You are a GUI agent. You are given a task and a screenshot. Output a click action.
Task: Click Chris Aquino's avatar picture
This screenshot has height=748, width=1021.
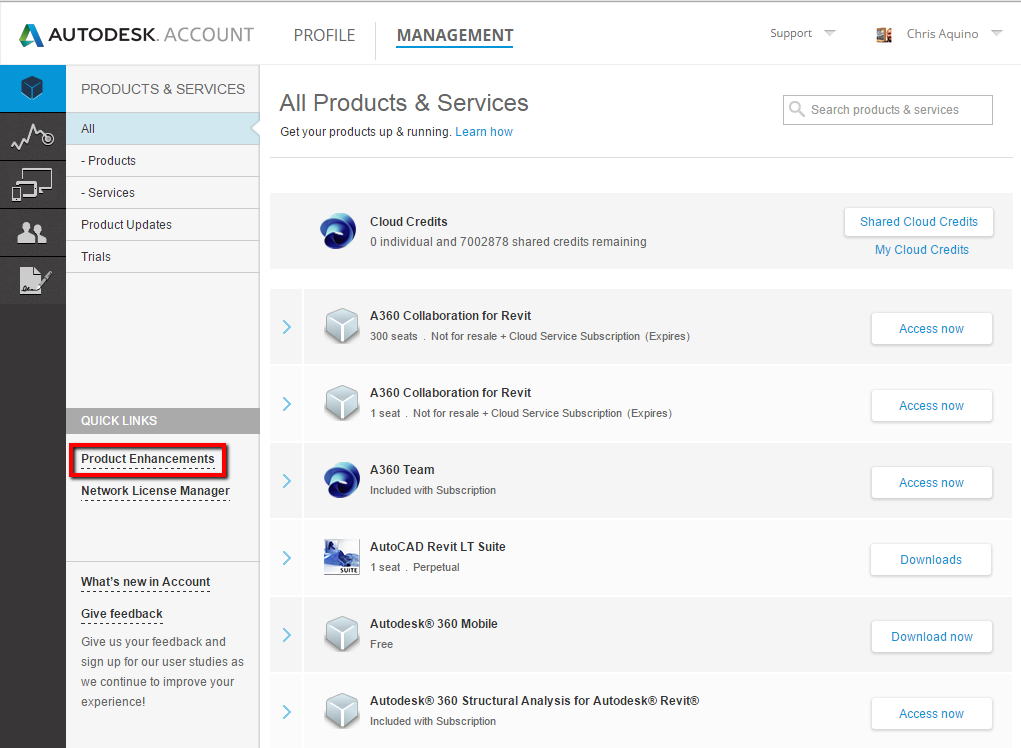click(884, 35)
